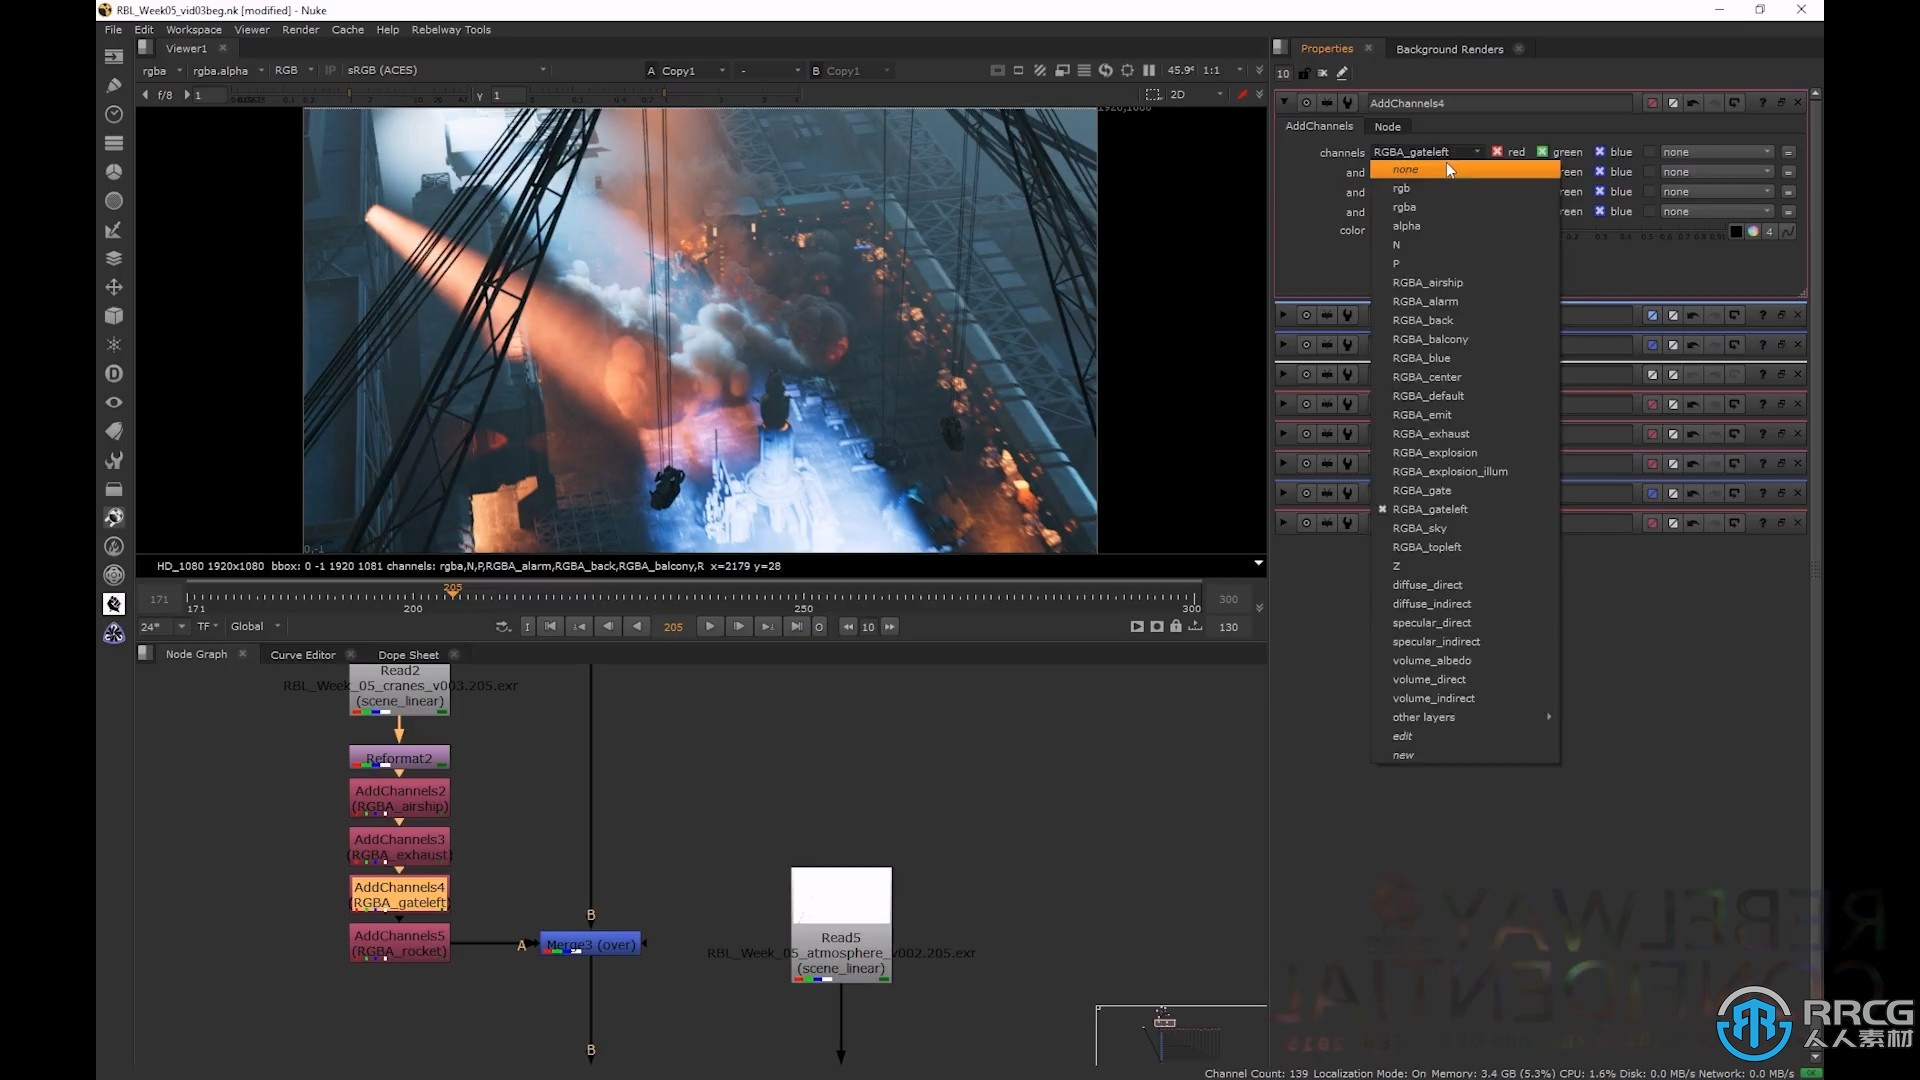Select RGBA_topleft from the layer list
Image resolution: width=1920 pixels, height=1080 pixels.
point(1427,548)
